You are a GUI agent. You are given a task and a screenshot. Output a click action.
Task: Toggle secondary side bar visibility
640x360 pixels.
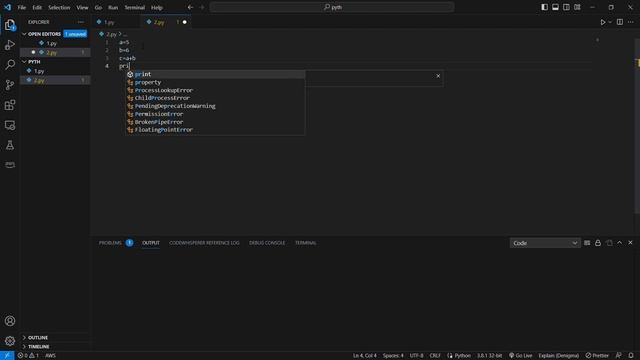(x=566, y=7)
